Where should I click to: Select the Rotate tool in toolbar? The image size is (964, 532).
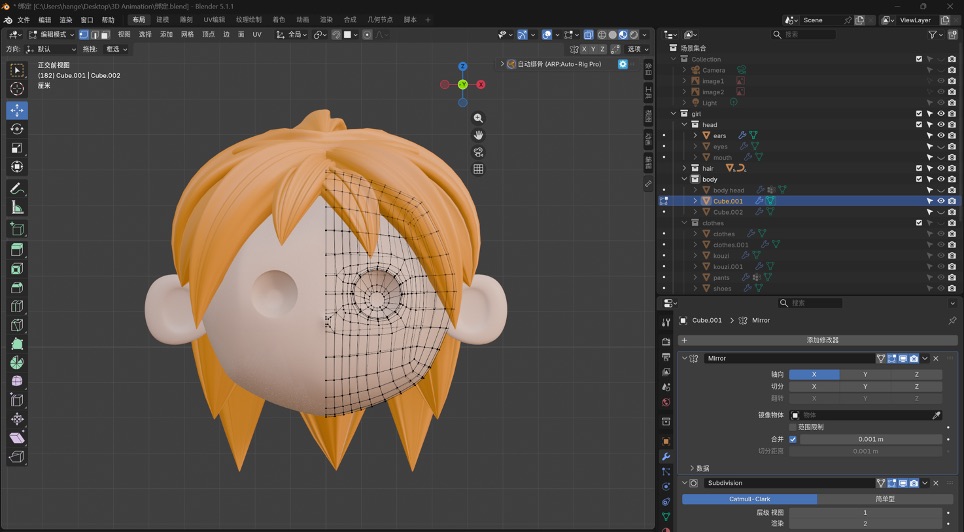(17, 129)
